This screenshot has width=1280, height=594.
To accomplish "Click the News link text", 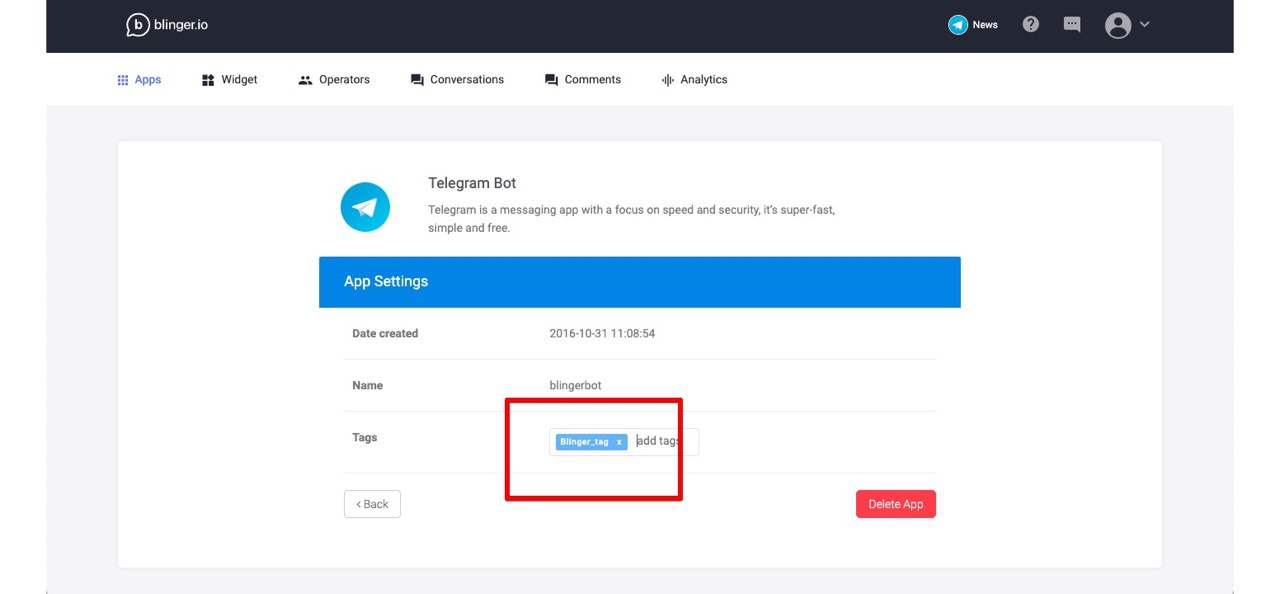I will pos(985,25).
